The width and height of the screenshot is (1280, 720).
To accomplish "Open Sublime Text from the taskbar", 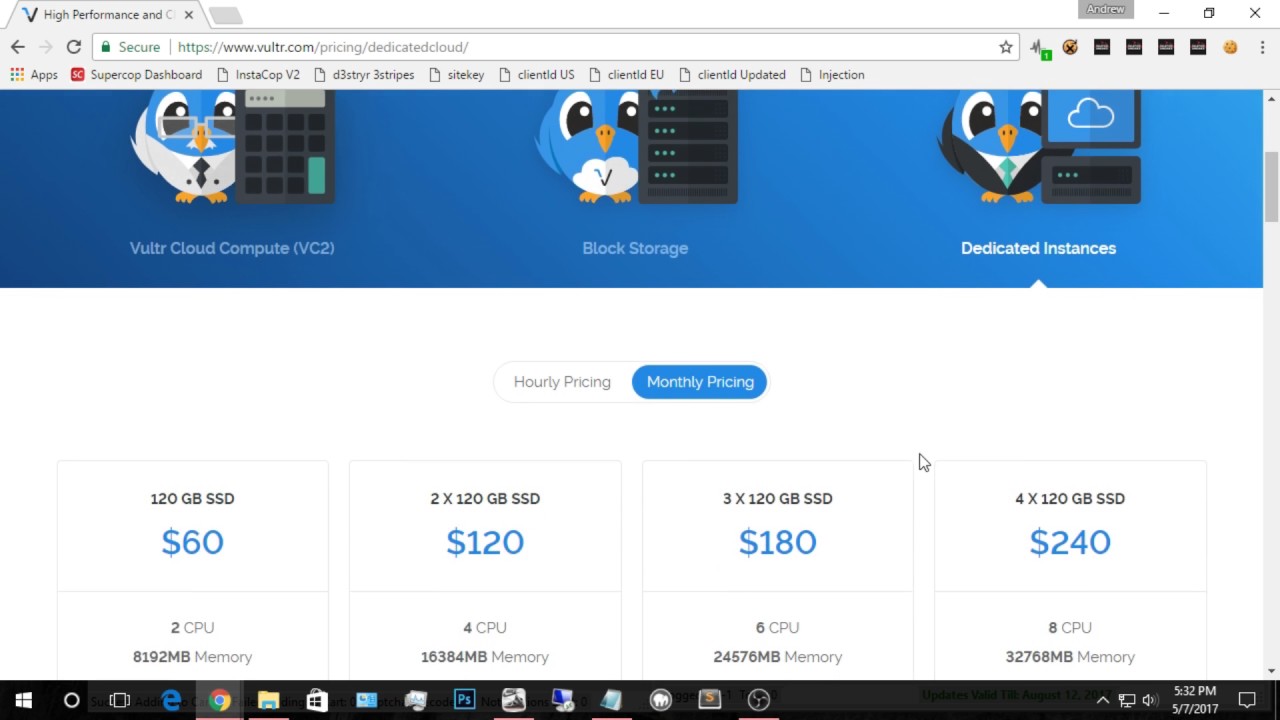I will 709,700.
